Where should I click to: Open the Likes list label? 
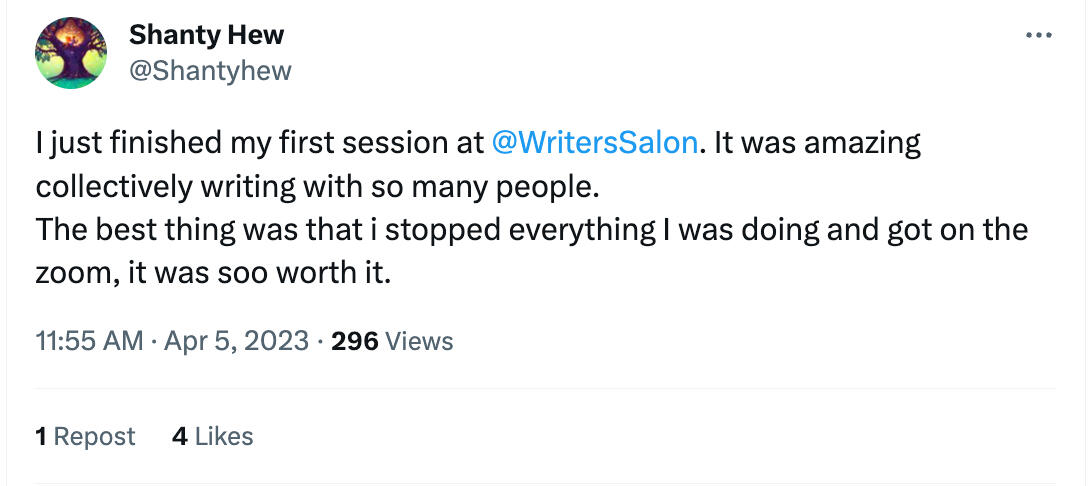[x=224, y=437]
